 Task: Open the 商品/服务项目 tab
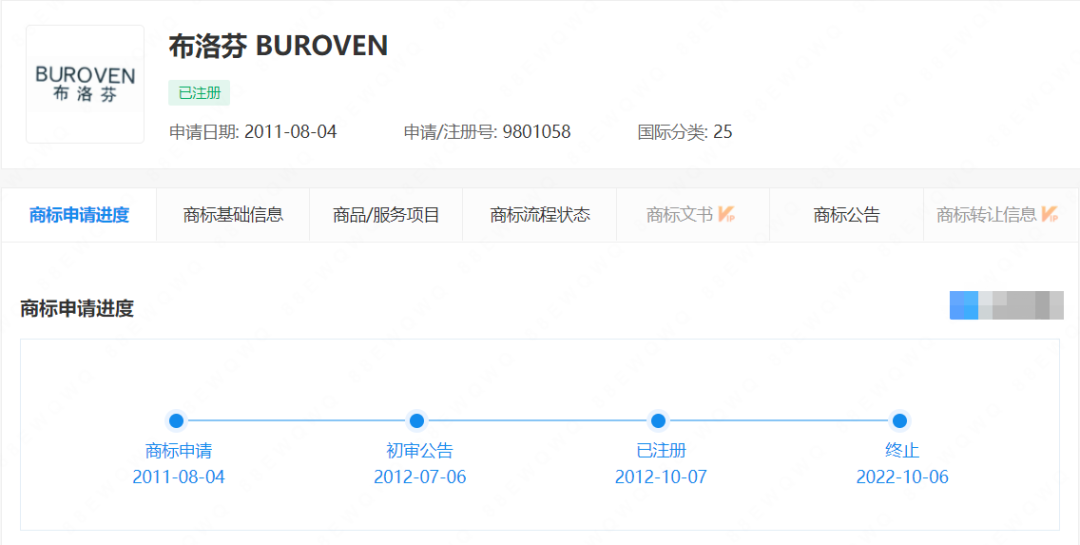(386, 215)
